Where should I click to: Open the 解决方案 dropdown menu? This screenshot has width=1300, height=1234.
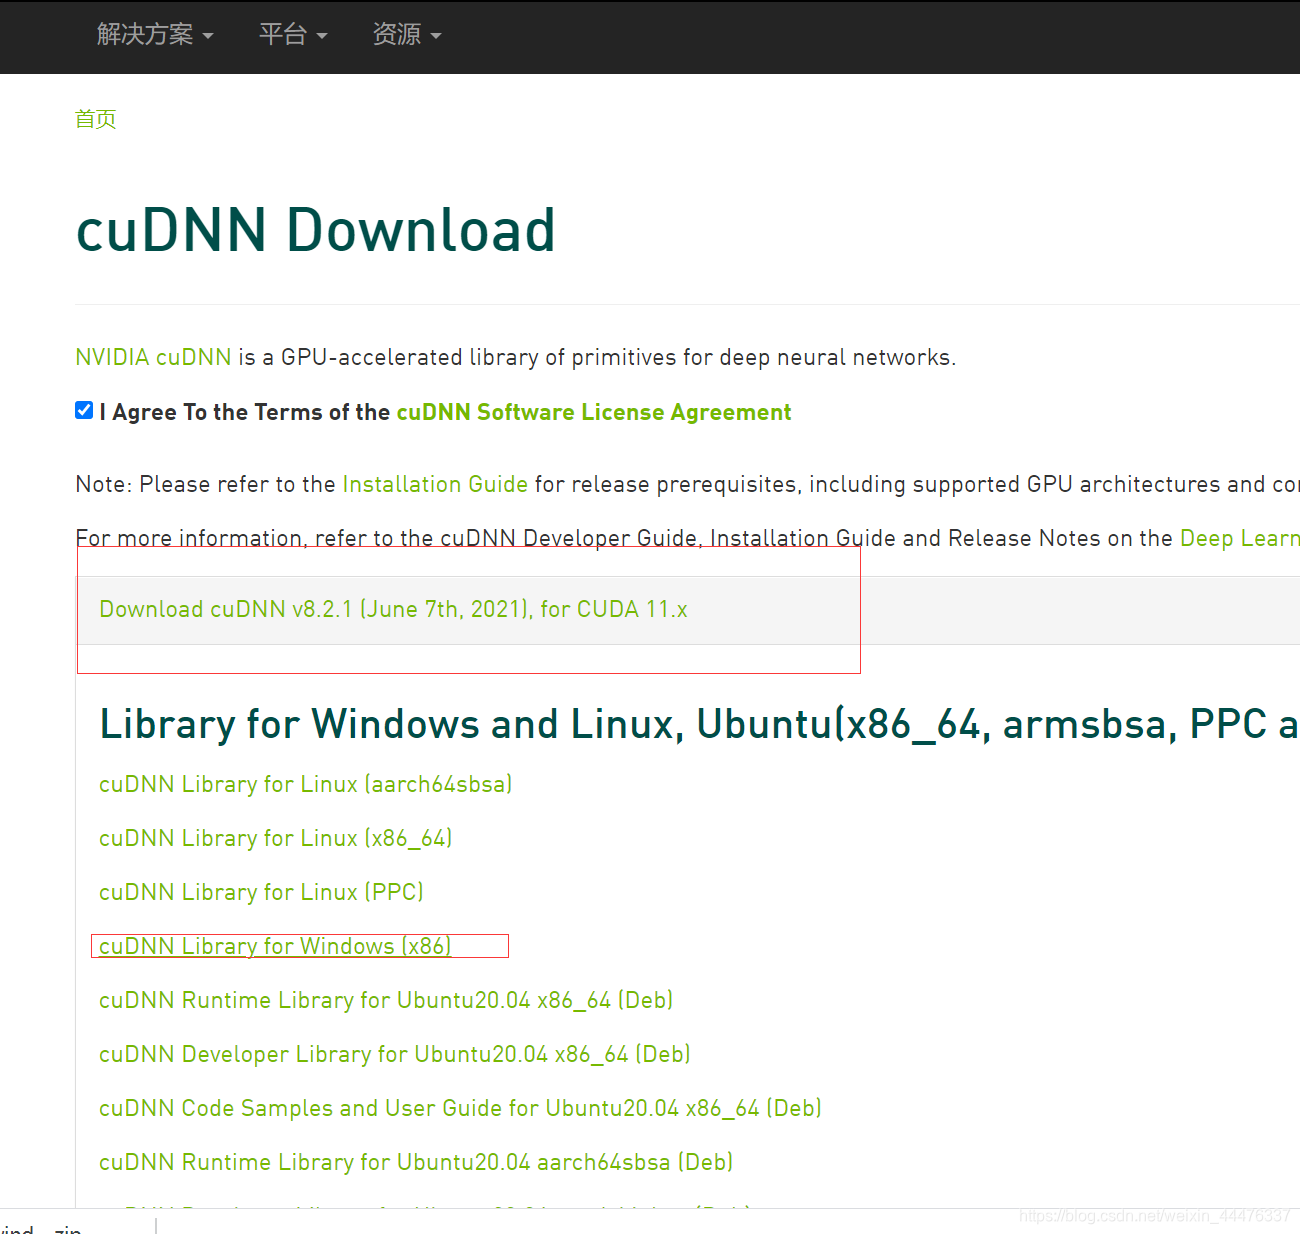[155, 35]
